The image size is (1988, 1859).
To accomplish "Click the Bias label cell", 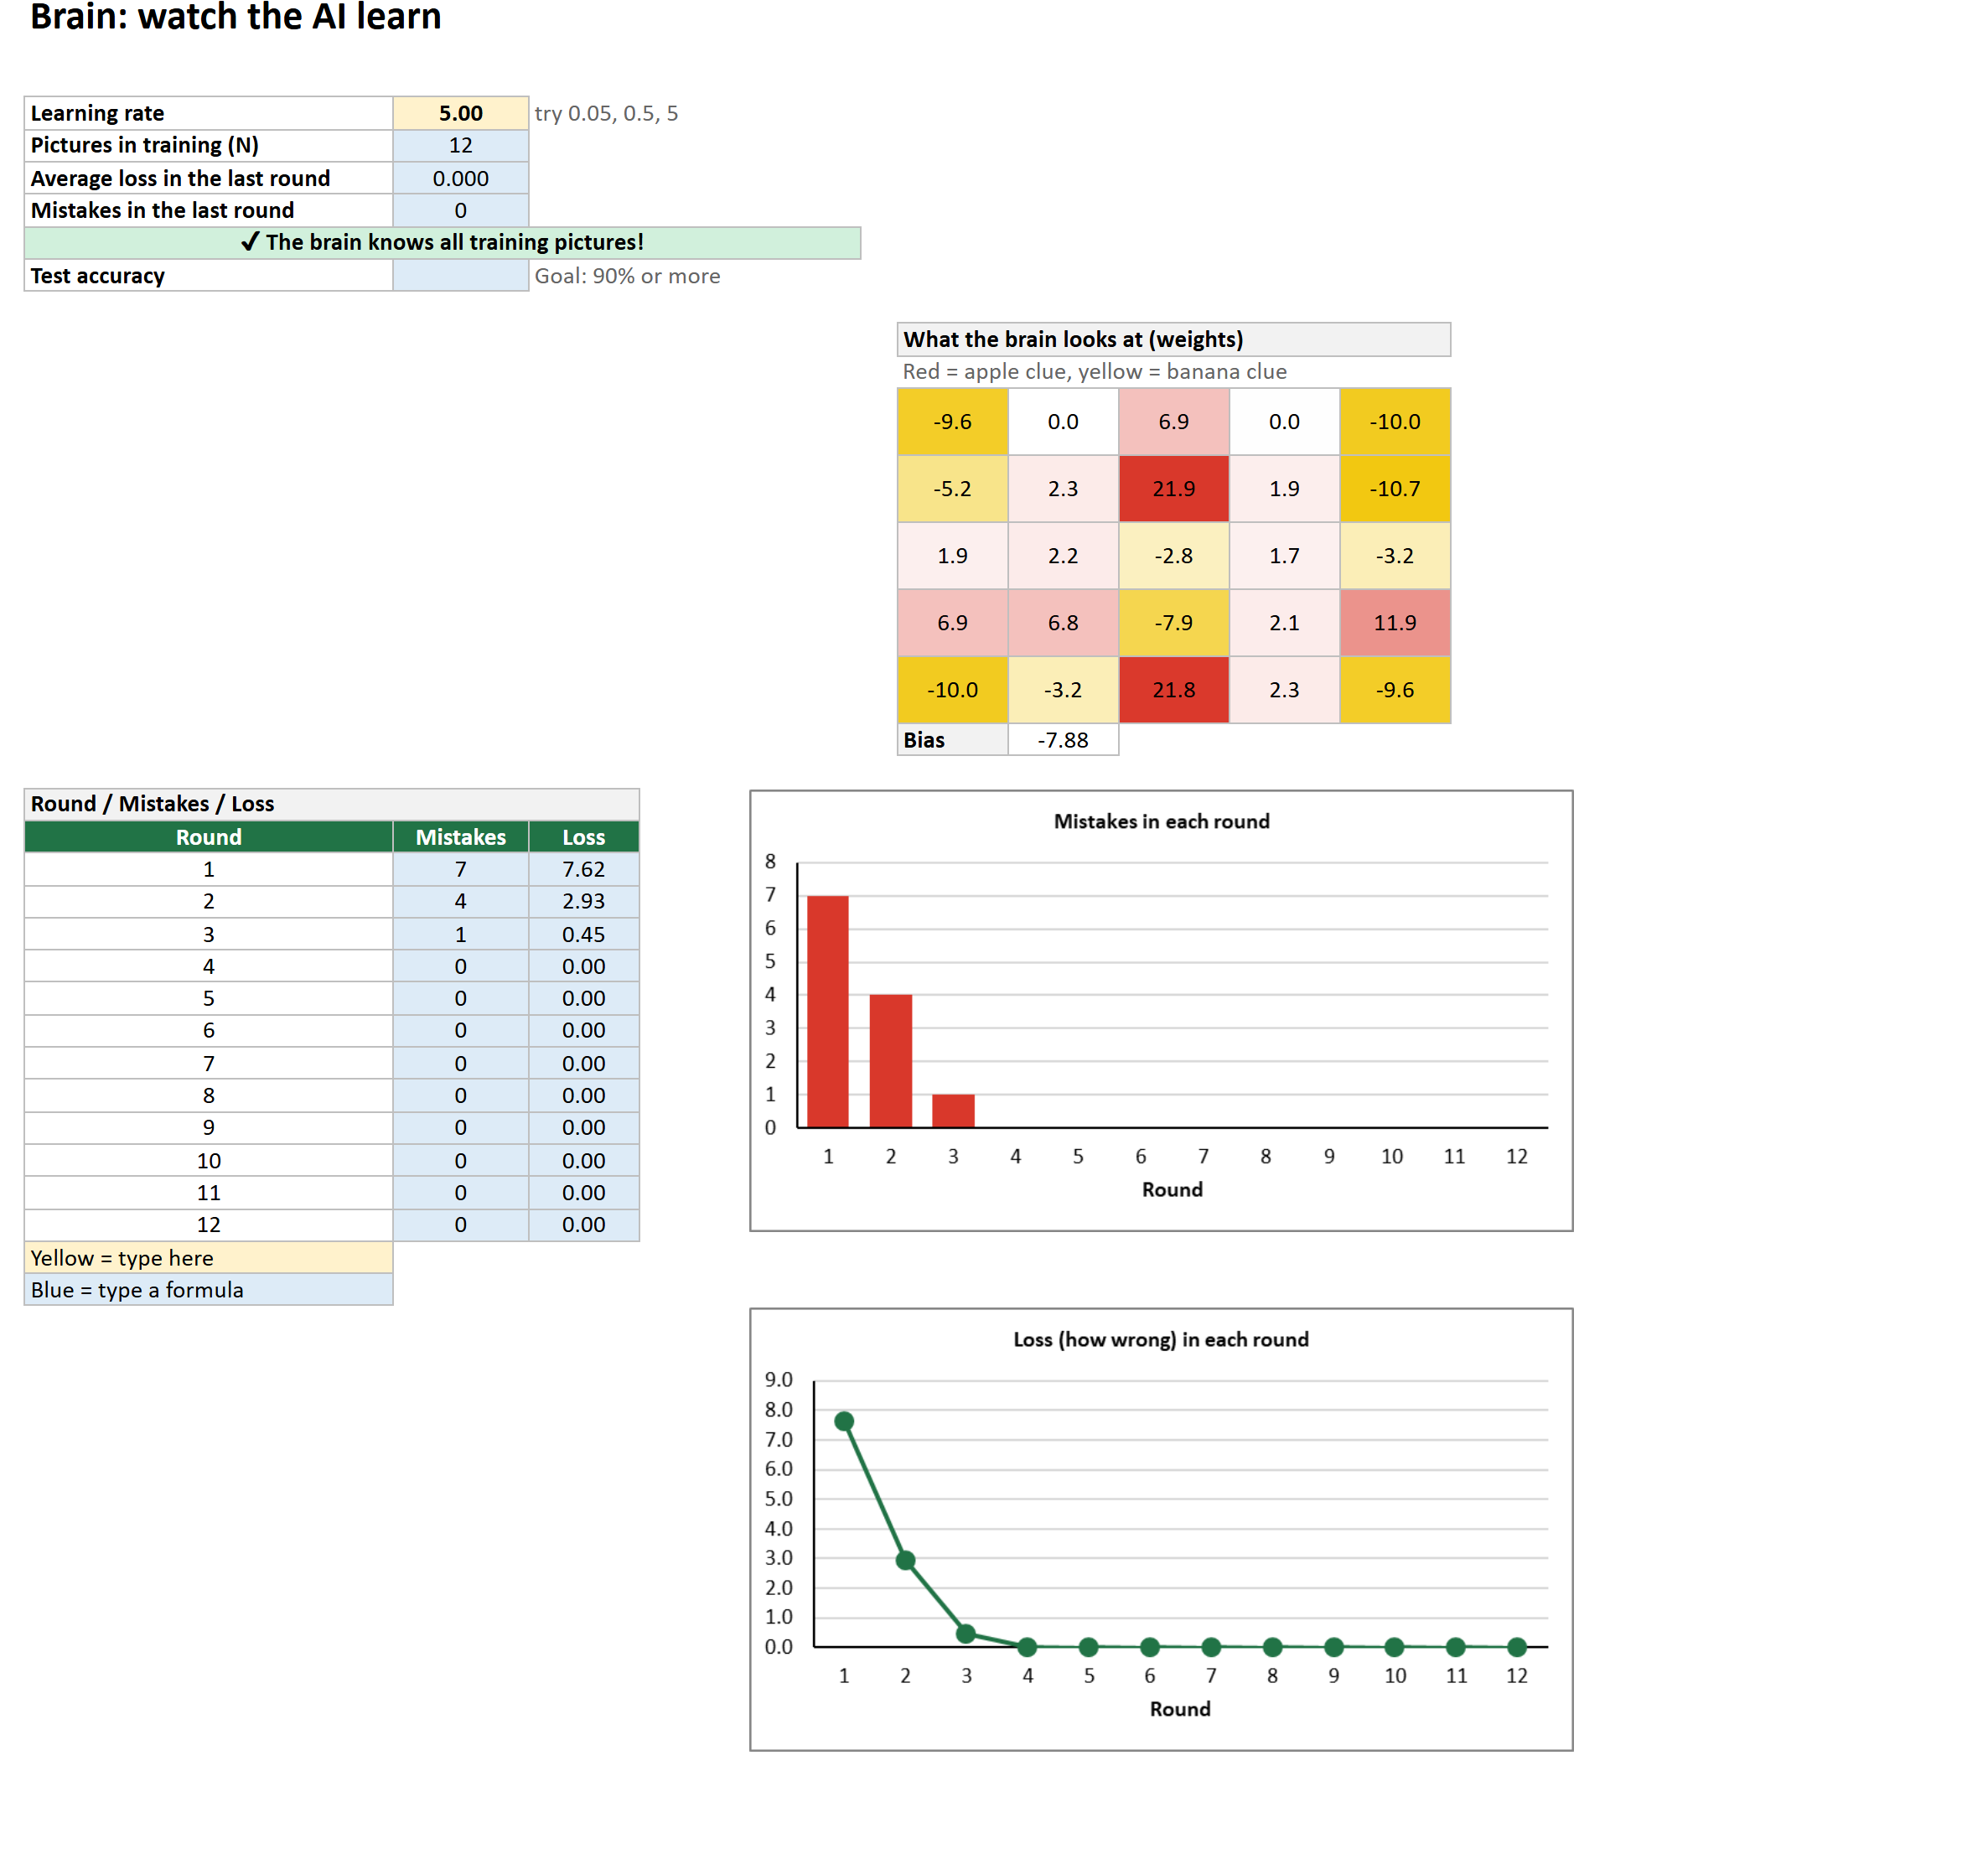I will coord(952,740).
